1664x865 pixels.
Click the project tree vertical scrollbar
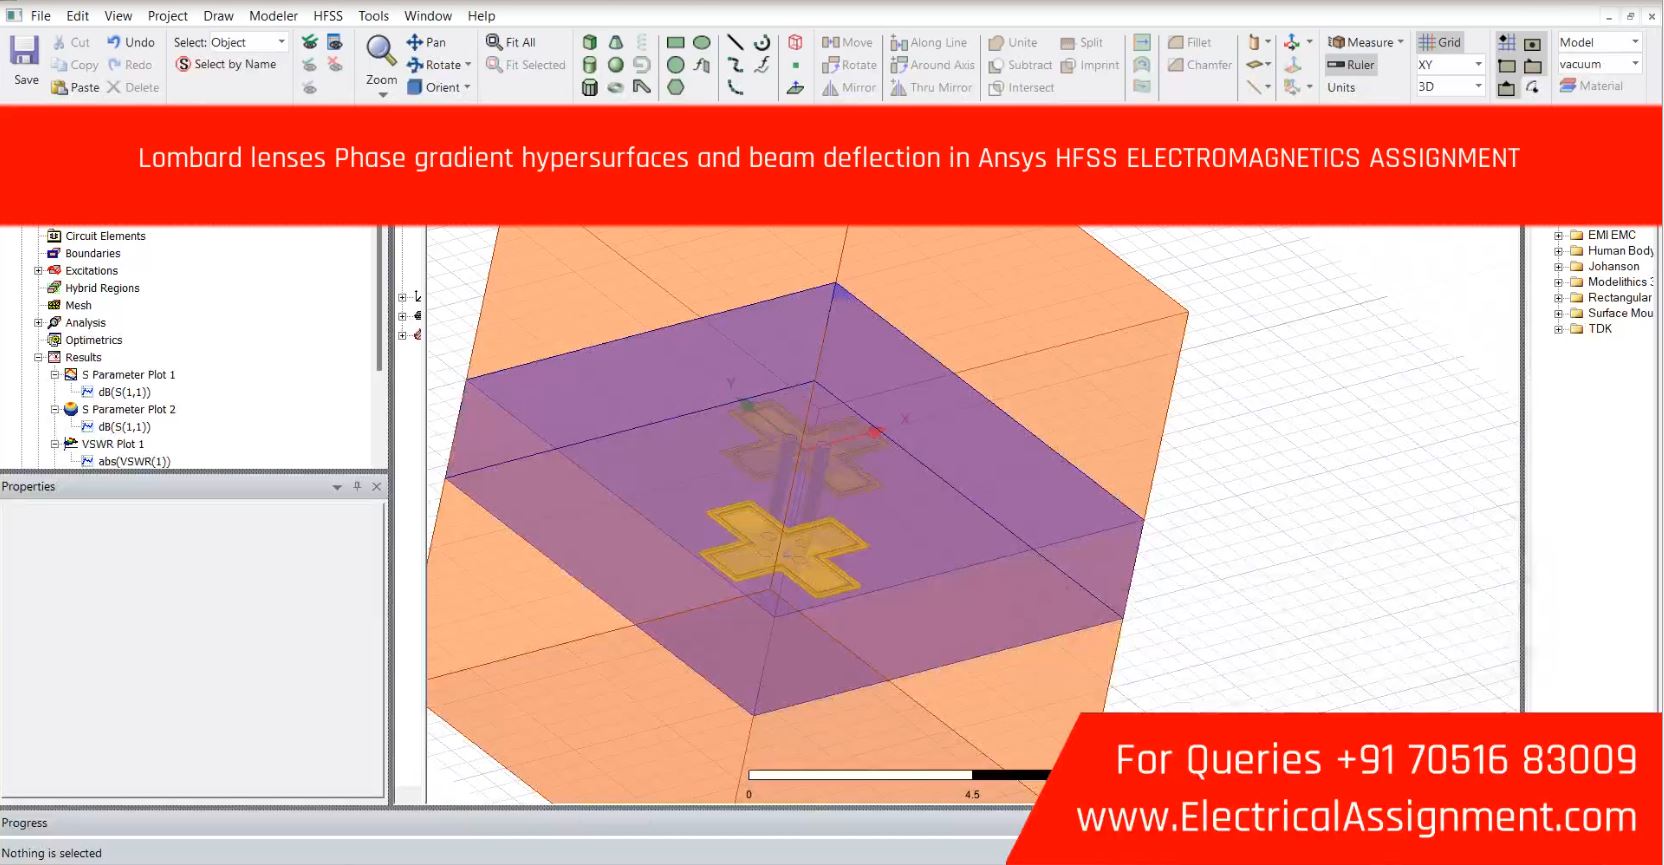(x=379, y=300)
